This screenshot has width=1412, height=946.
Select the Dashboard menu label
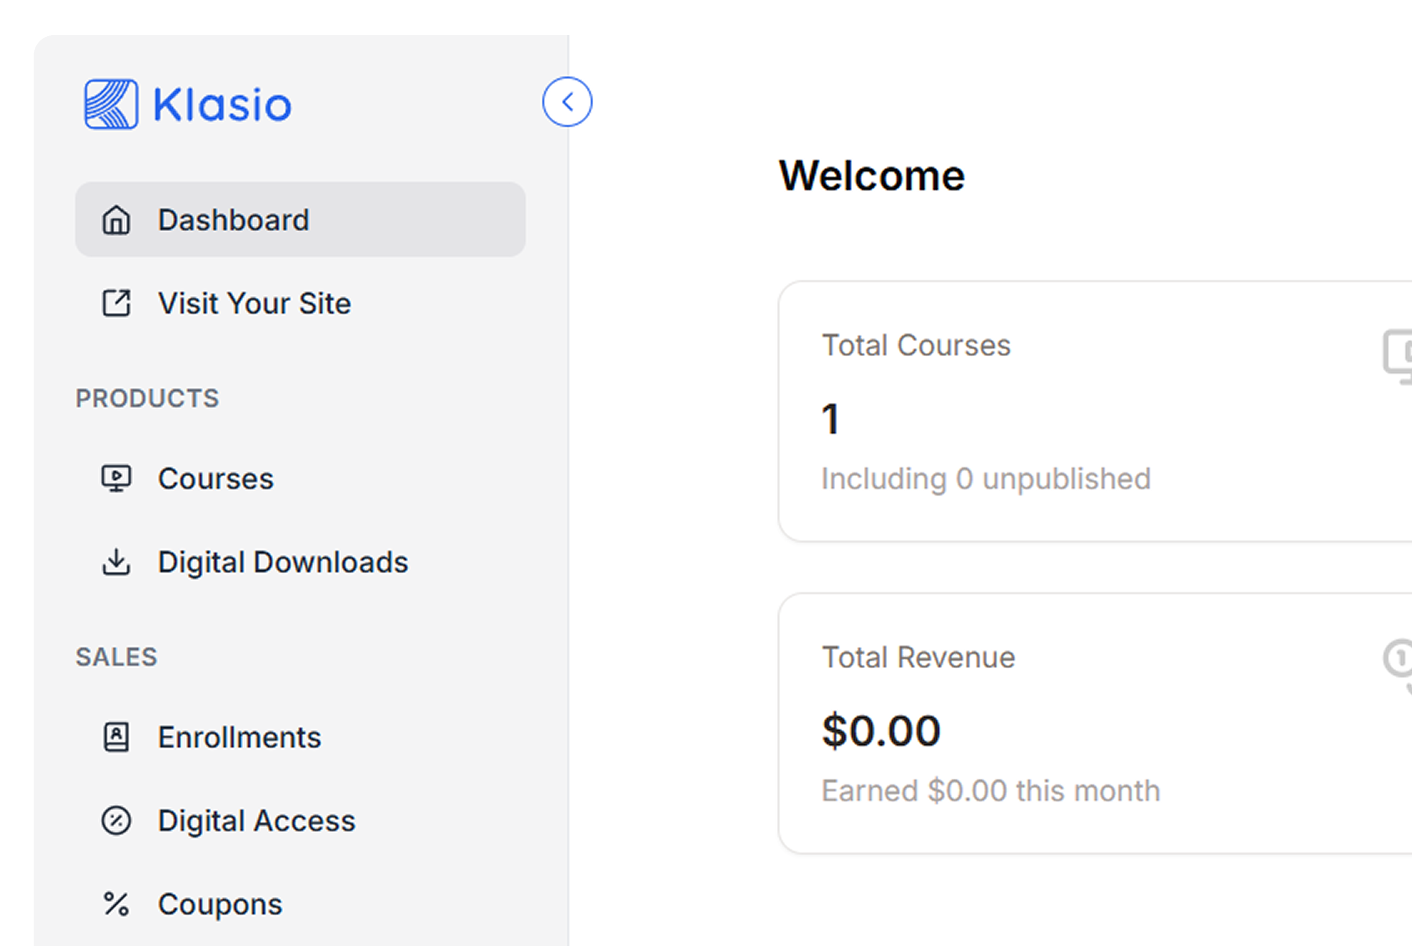tap(233, 220)
